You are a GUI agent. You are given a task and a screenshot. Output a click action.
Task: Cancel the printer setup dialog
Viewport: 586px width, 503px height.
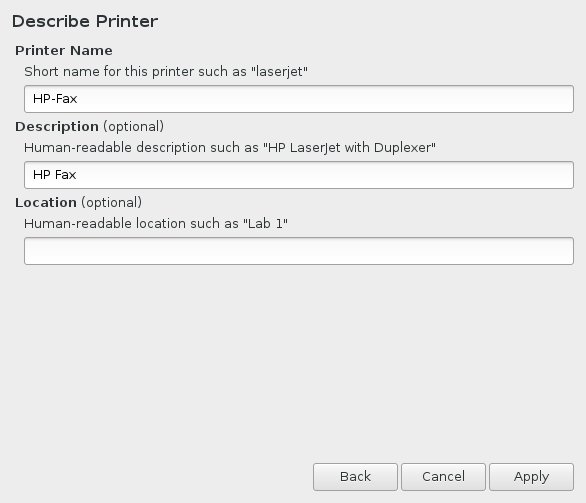[443, 477]
